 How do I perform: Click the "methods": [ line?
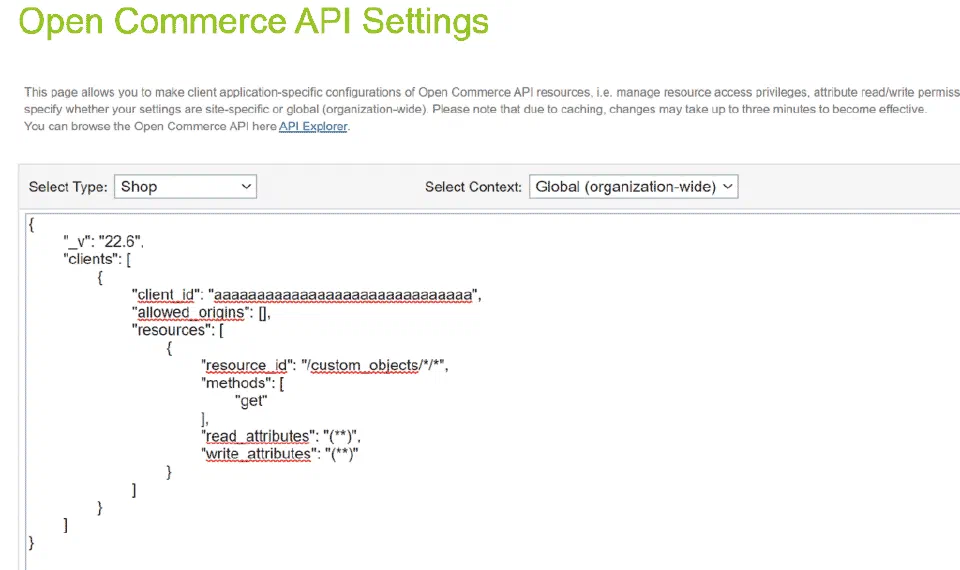242,383
